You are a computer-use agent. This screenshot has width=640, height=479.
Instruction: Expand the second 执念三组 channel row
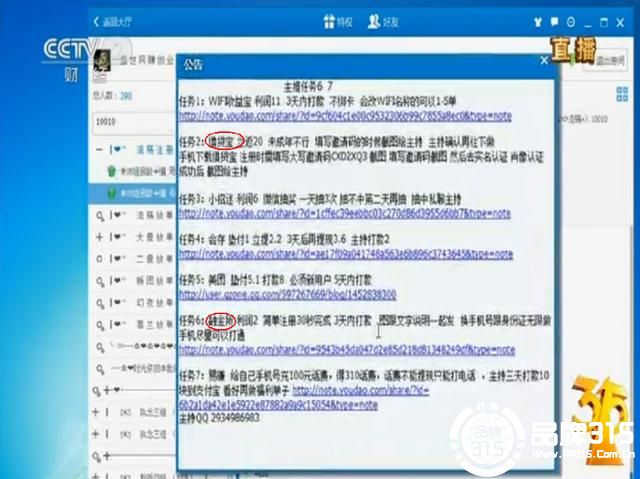96,434
